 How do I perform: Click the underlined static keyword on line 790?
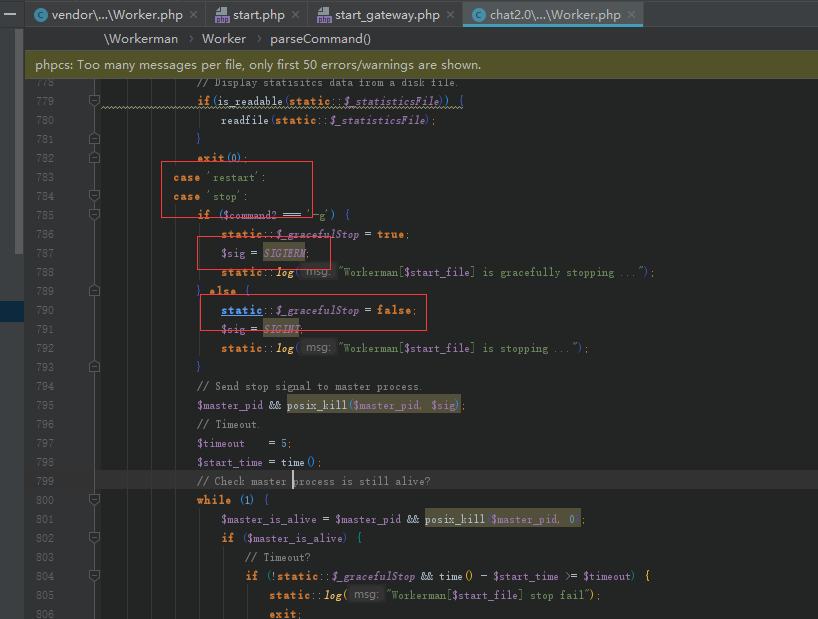(242, 310)
